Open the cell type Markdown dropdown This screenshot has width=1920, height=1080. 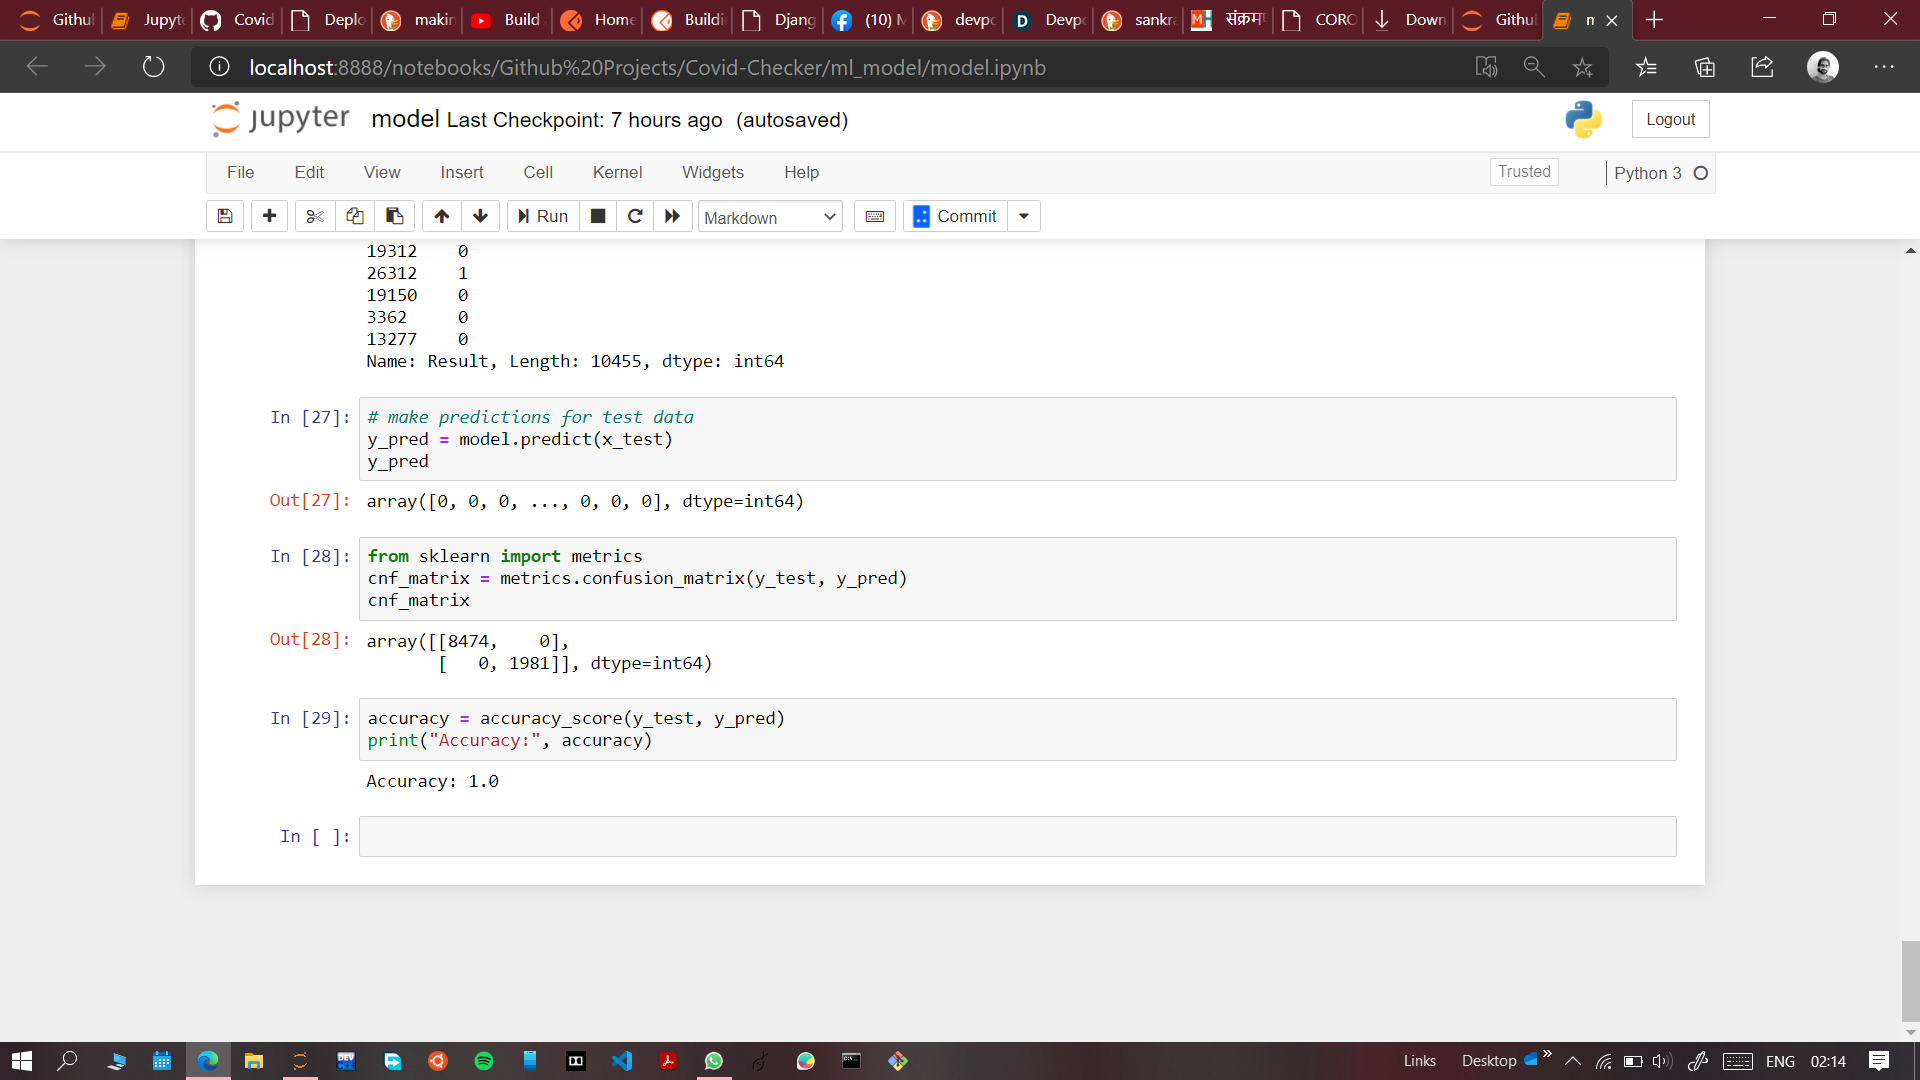(769, 217)
